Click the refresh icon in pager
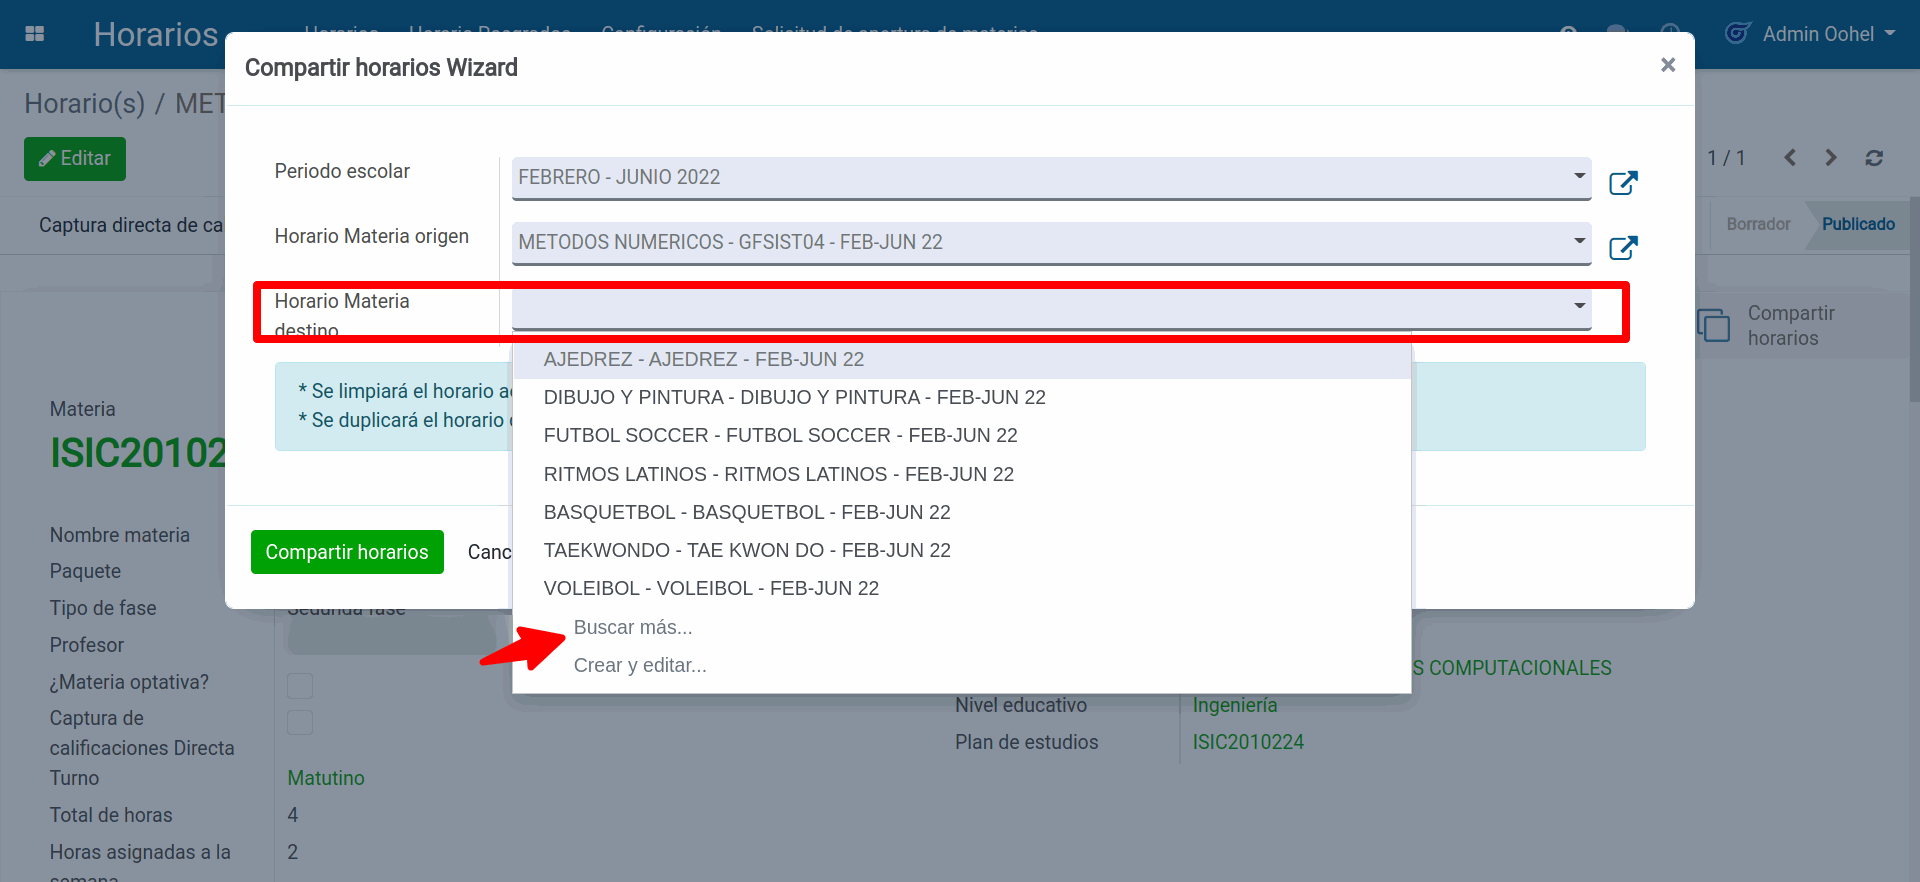The height and width of the screenshot is (882, 1920). [x=1874, y=158]
